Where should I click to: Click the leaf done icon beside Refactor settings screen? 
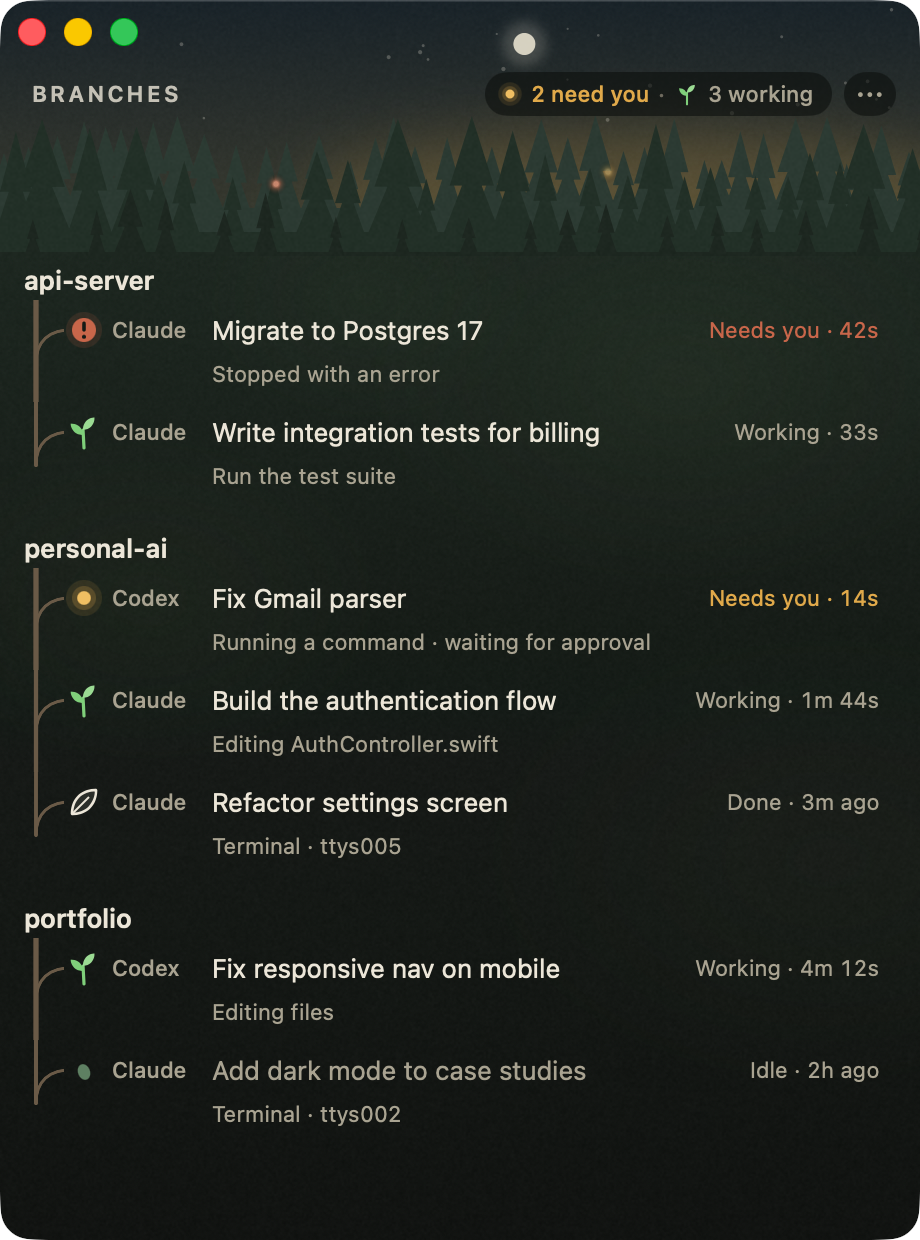click(x=84, y=802)
